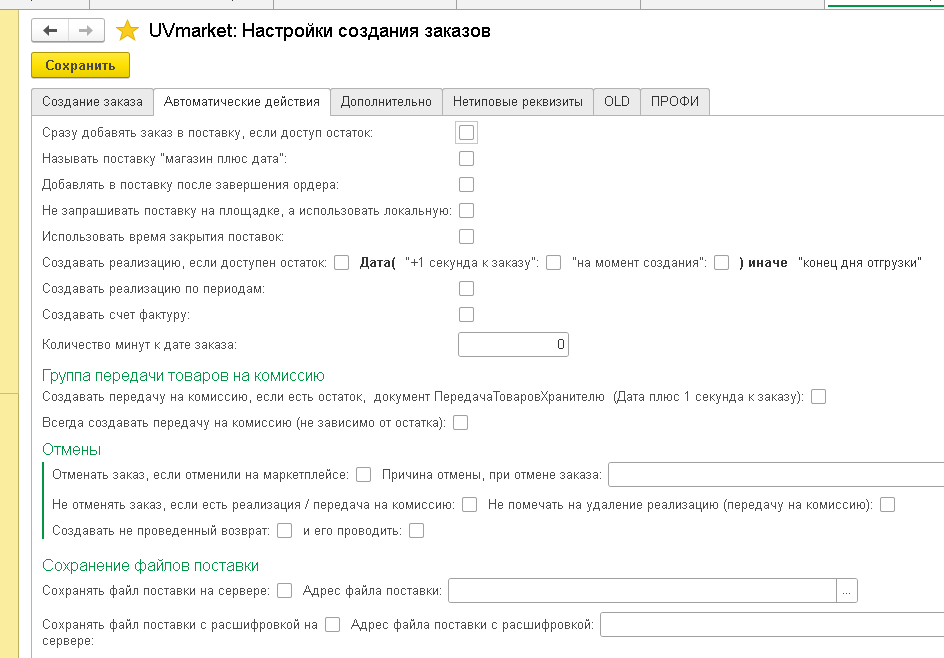
Task: Enable Создавать счет фактуру checkbox
Action: pos(467,314)
